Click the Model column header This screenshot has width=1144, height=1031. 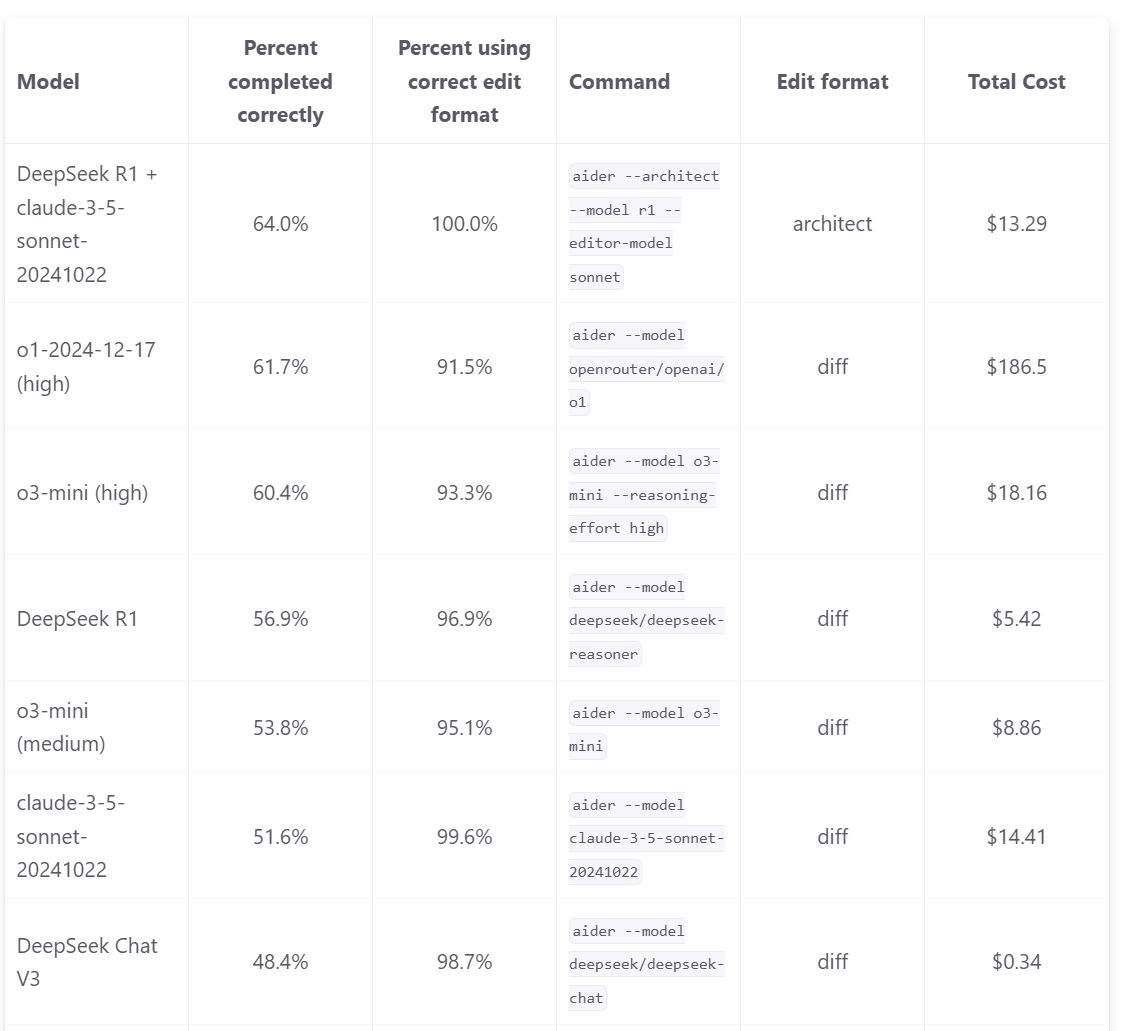click(x=48, y=82)
